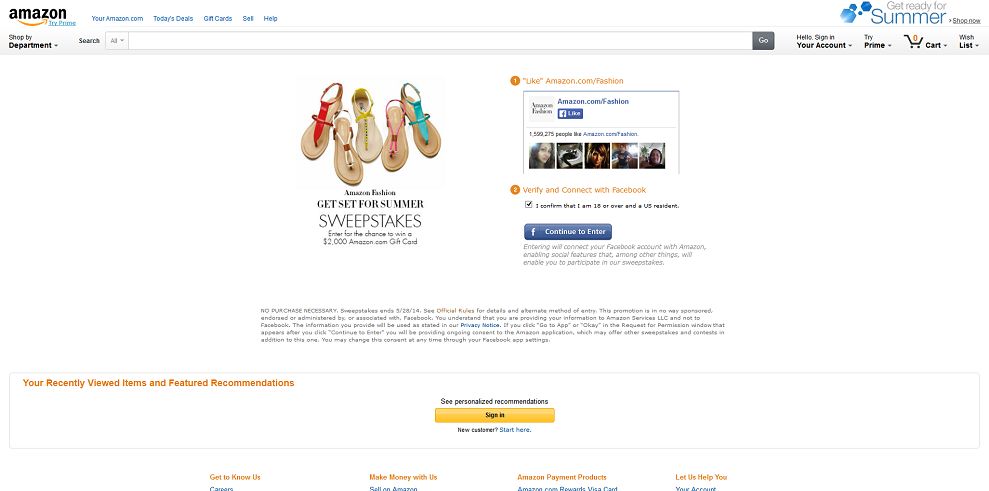Open Today's Deals in top navigation

(x=173, y=19)
